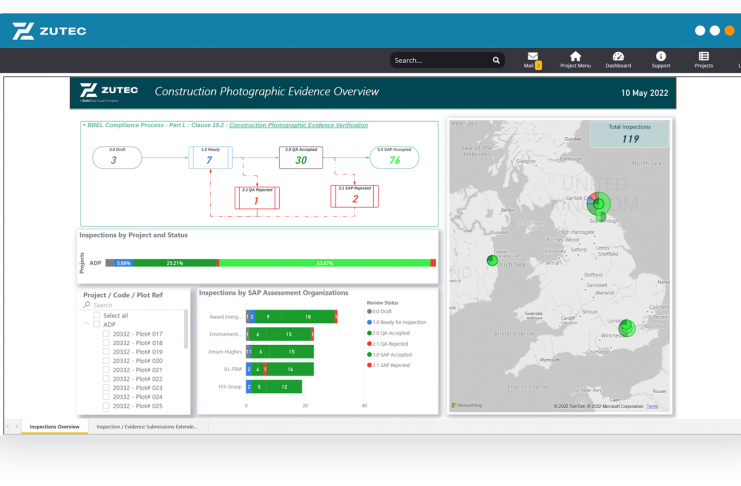Click the next report page arrow
The image size is (741, 486).
[17, 426]
